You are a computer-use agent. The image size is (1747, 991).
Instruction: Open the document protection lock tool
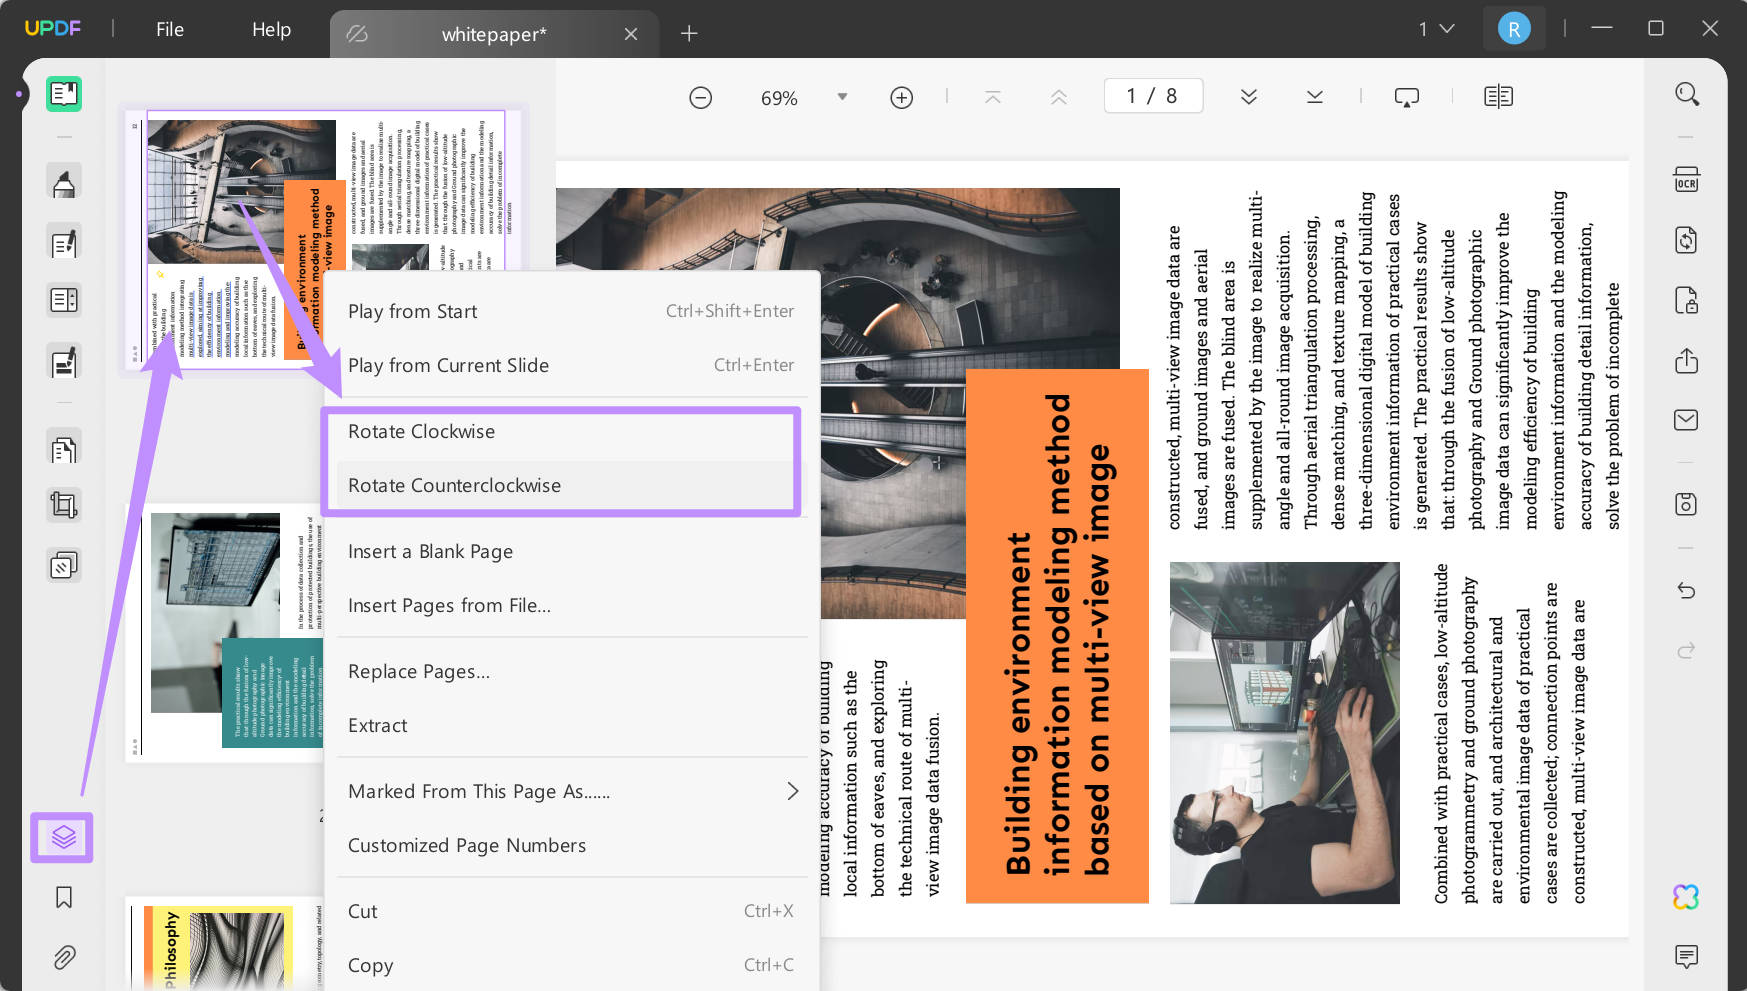click(x=1687, y=300)
